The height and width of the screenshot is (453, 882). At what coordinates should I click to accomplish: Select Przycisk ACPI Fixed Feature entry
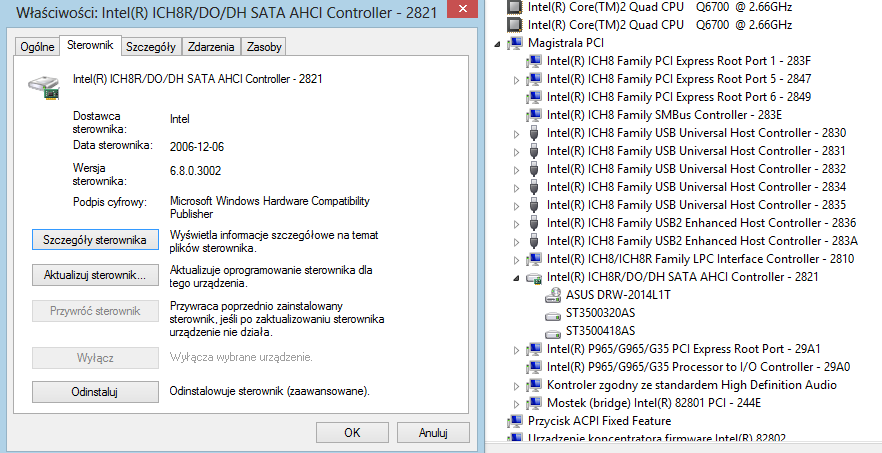(599, 420)
